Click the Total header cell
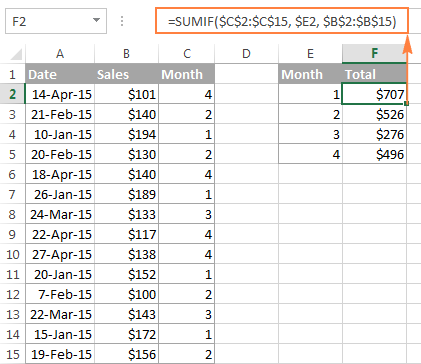 pos(374,74)
